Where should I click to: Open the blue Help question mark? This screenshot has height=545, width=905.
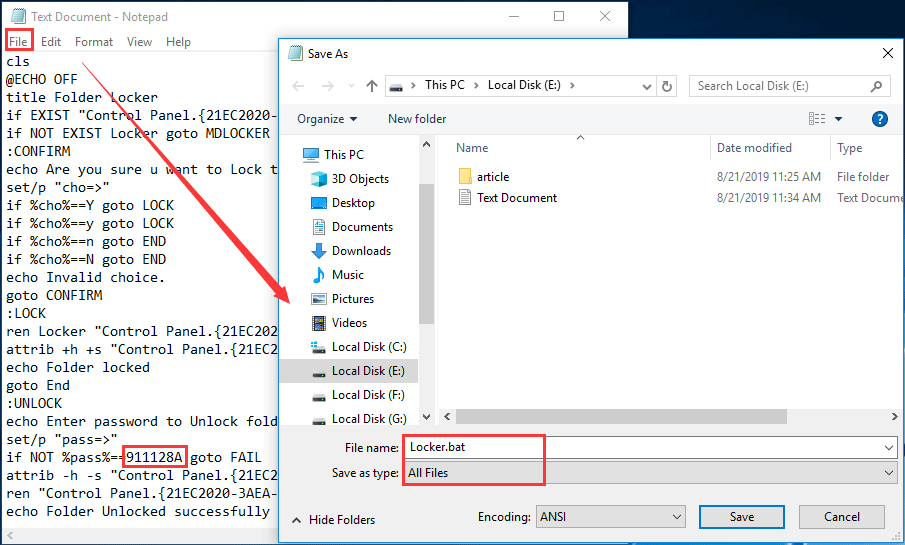pos(880,119)
